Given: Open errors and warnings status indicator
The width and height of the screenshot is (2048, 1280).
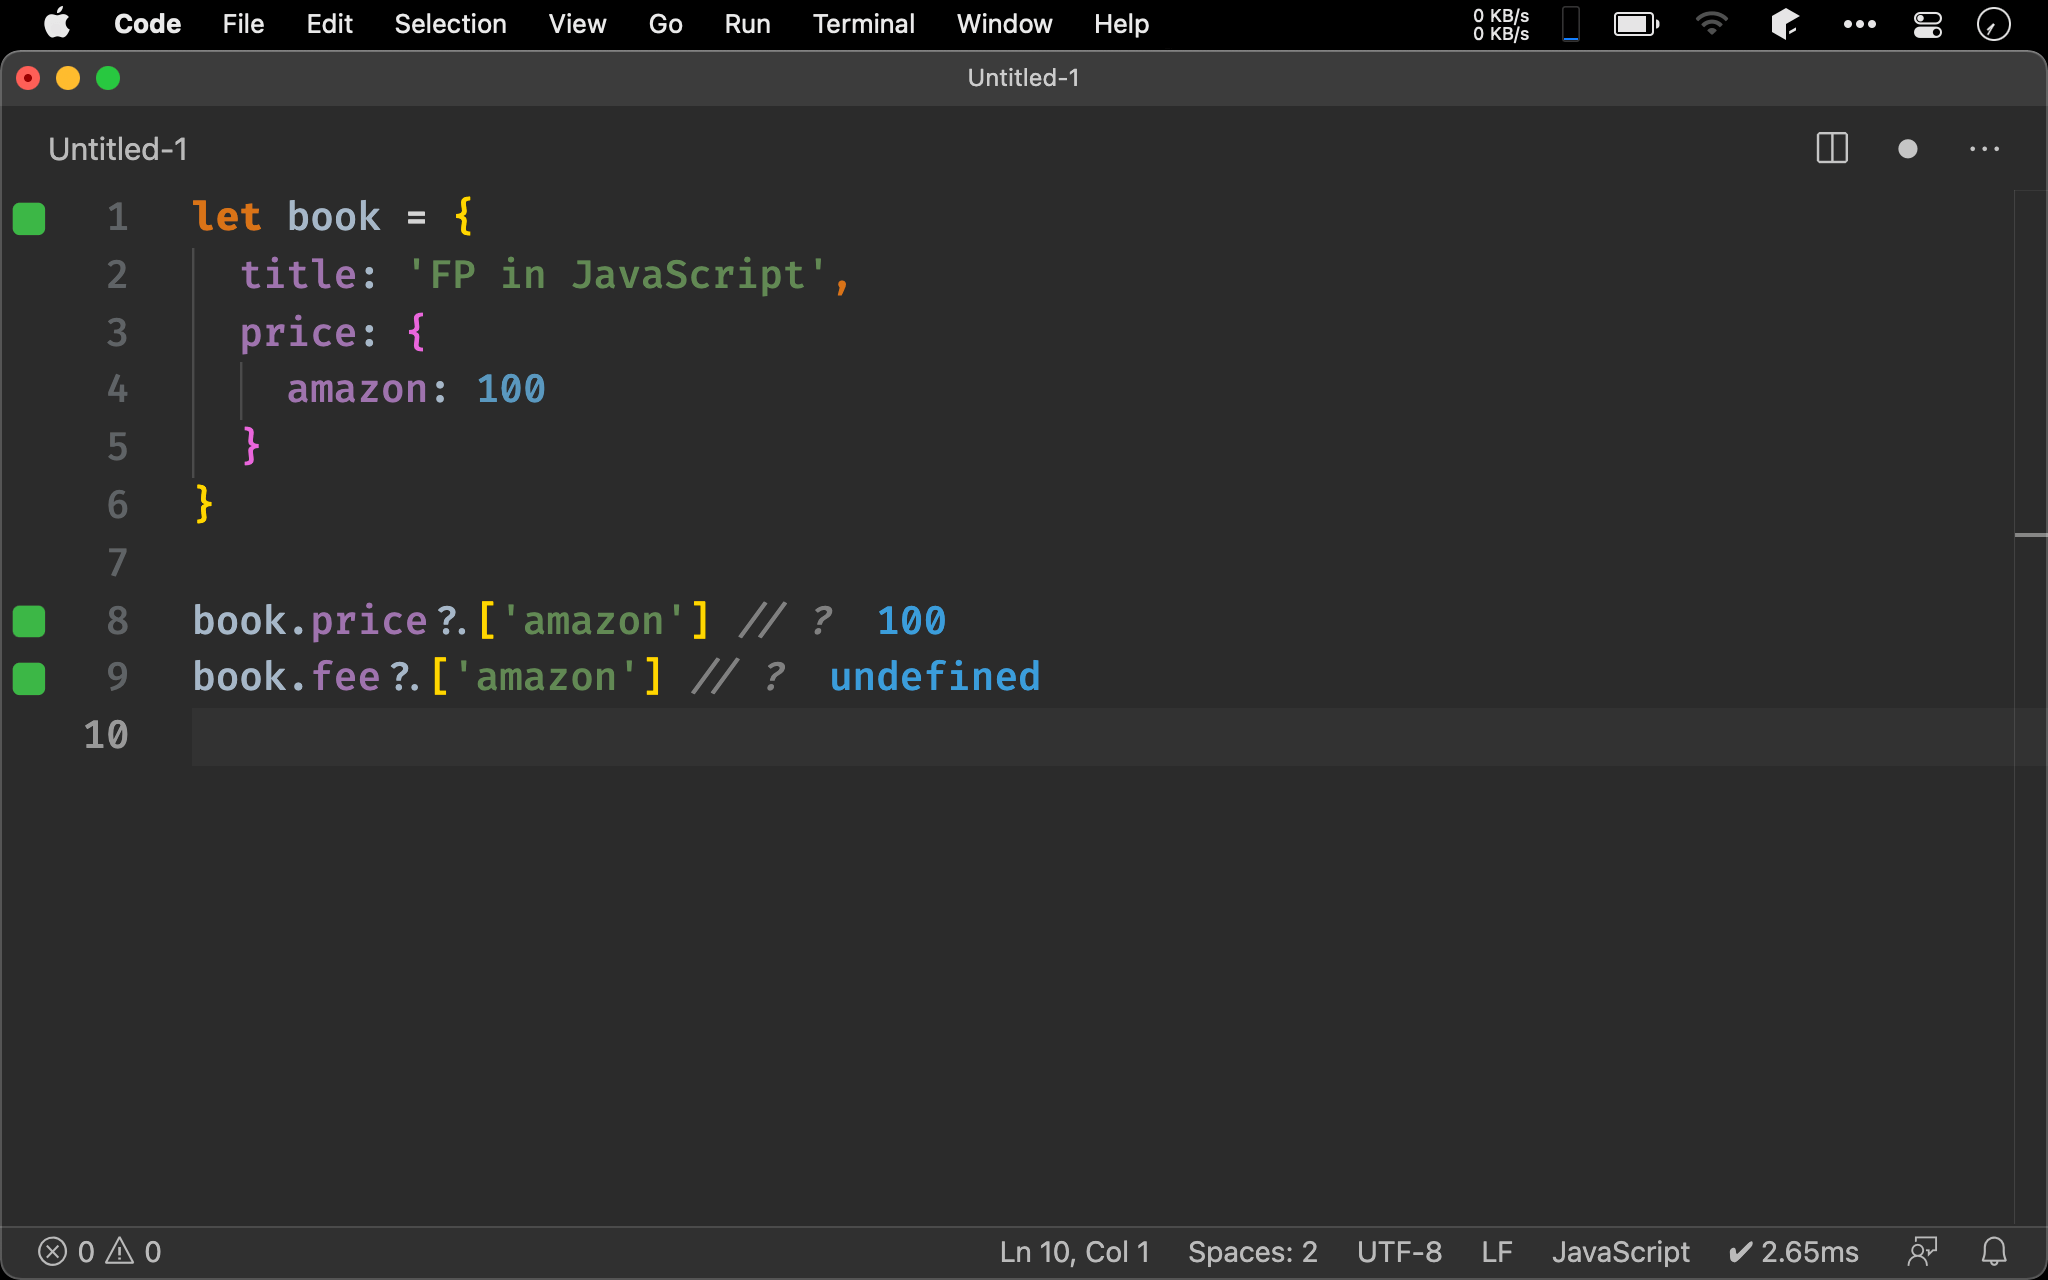Looking at the screenshot, I should coord(99,1251).
